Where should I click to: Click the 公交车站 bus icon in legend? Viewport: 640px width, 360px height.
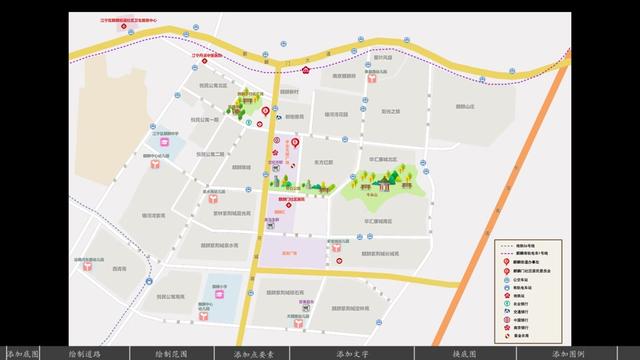(x=507, y=280)
